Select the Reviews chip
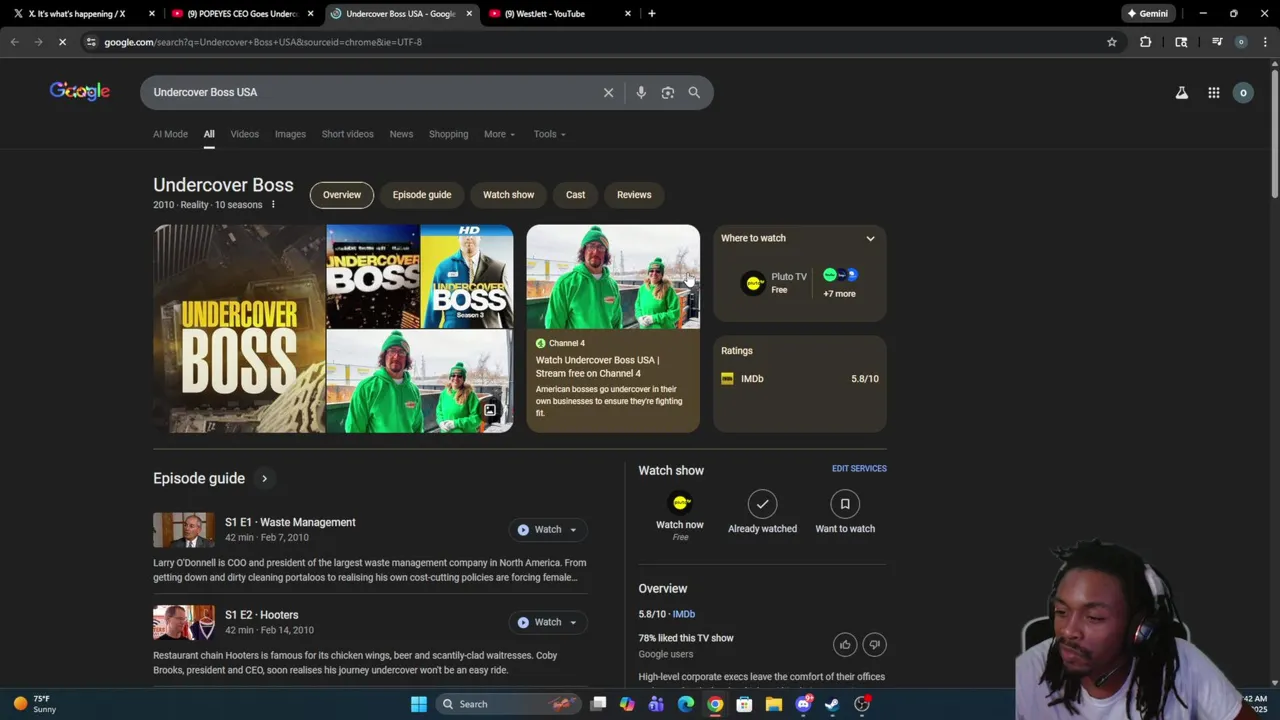Viewport: 1280px width, 720px height. 634,195
